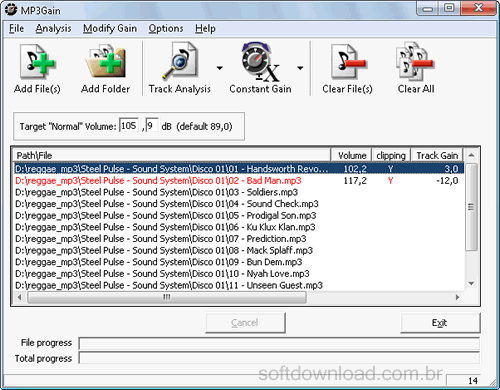This screenshot has height=390, width=500.
Task: Select row 01 - Handsworth Revo...
Action: [239, 169]
